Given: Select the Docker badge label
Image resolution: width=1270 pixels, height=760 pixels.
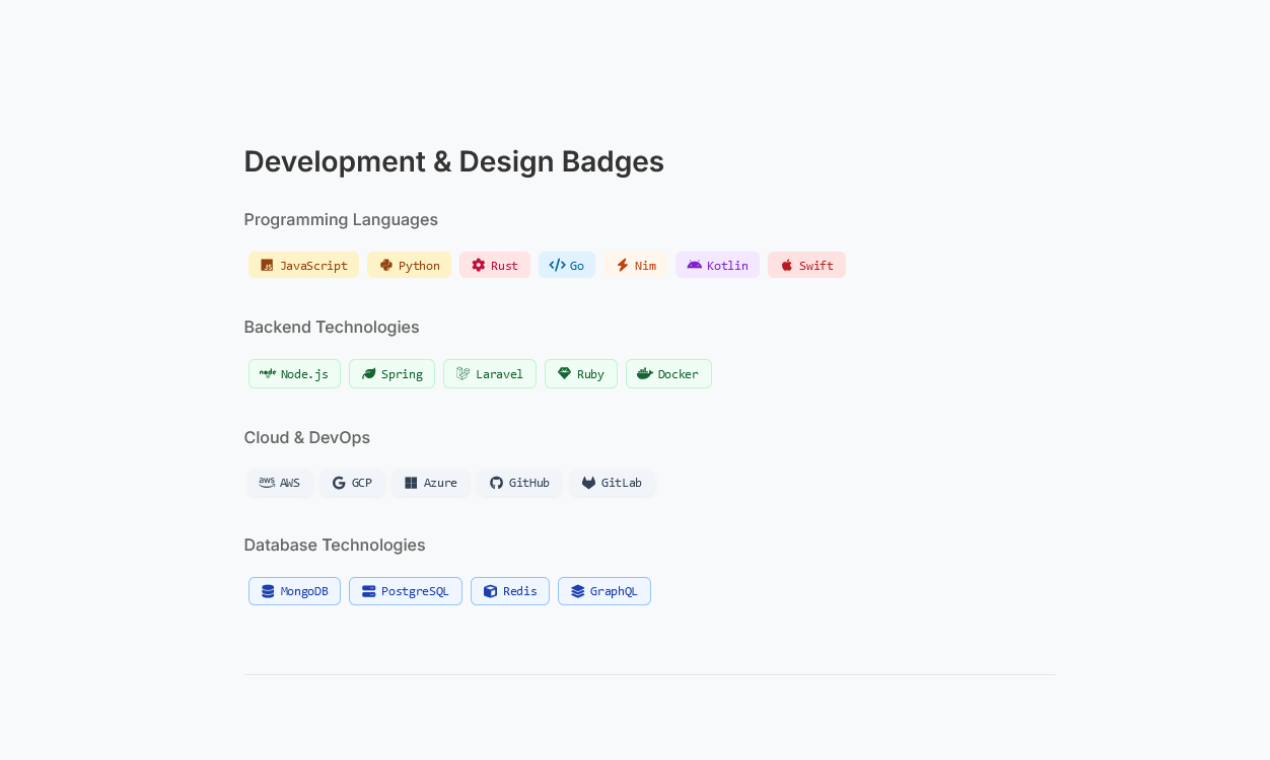Looking at the screenshot, I should (678, 374).
